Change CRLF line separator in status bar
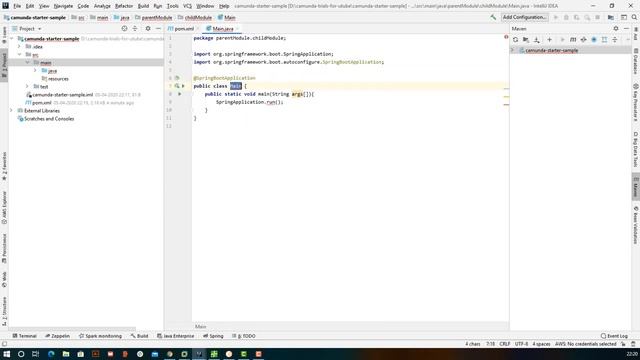Viewport: 640px width, 360px height. coord(504,344)
